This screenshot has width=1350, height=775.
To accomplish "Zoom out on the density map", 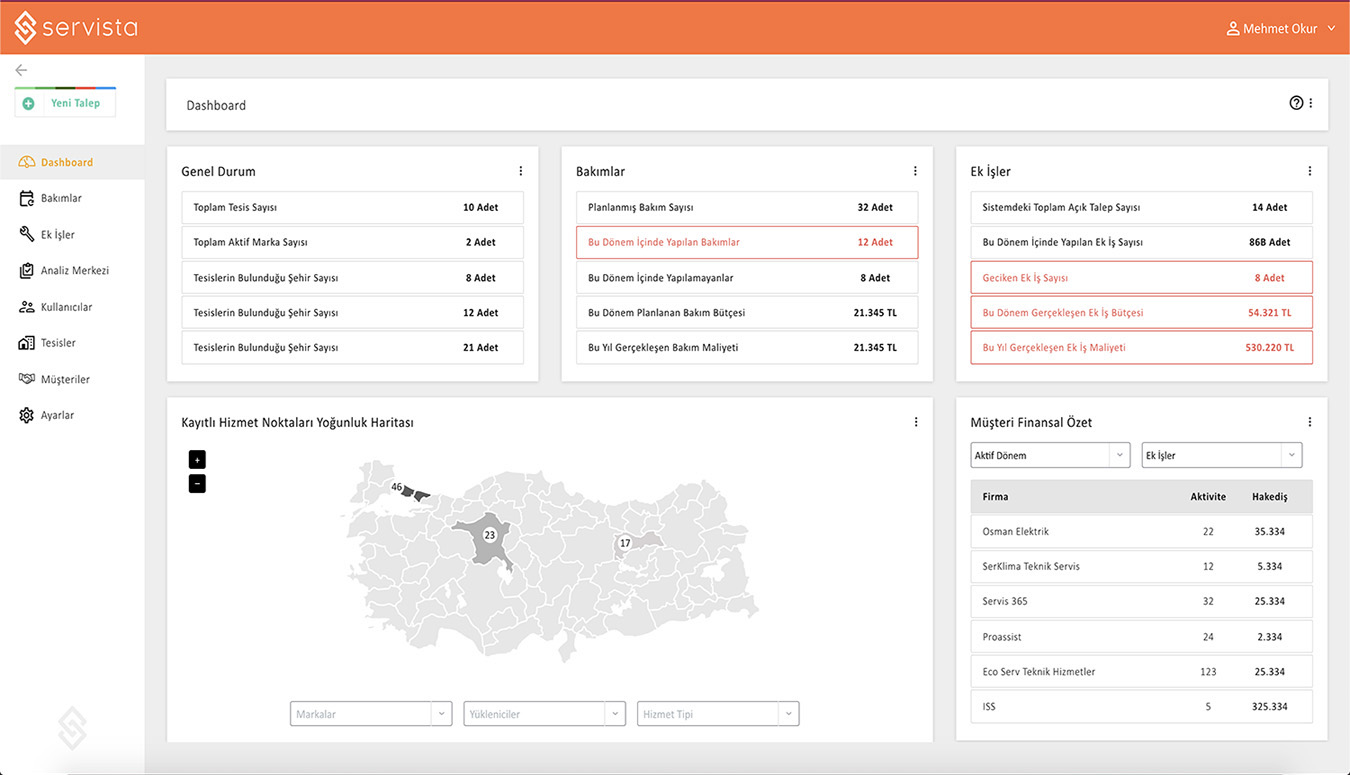I will (x=197, y=484).
